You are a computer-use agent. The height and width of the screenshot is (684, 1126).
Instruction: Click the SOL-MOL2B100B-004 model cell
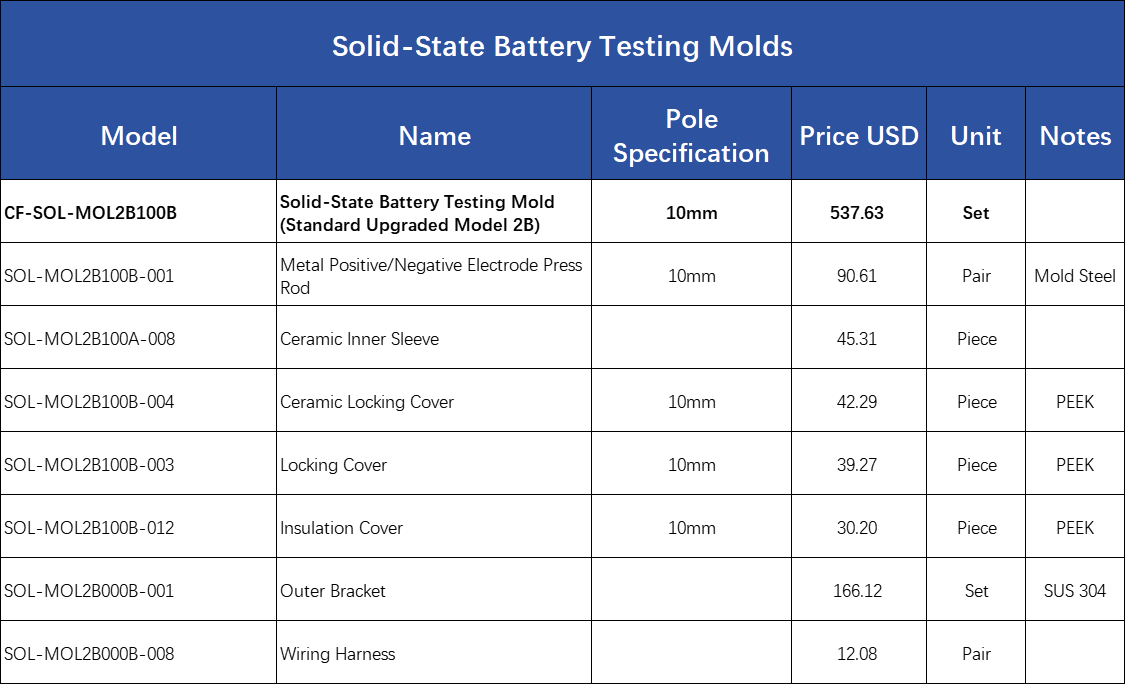pyautogui.click(x=139, y=401)
